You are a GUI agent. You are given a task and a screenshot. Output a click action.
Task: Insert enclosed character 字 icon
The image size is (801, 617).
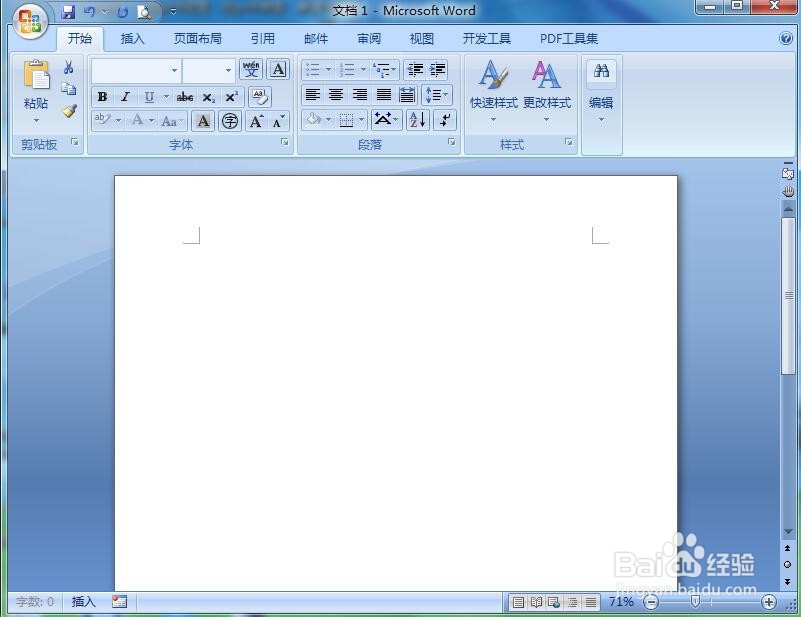click(x=230, y=121)
